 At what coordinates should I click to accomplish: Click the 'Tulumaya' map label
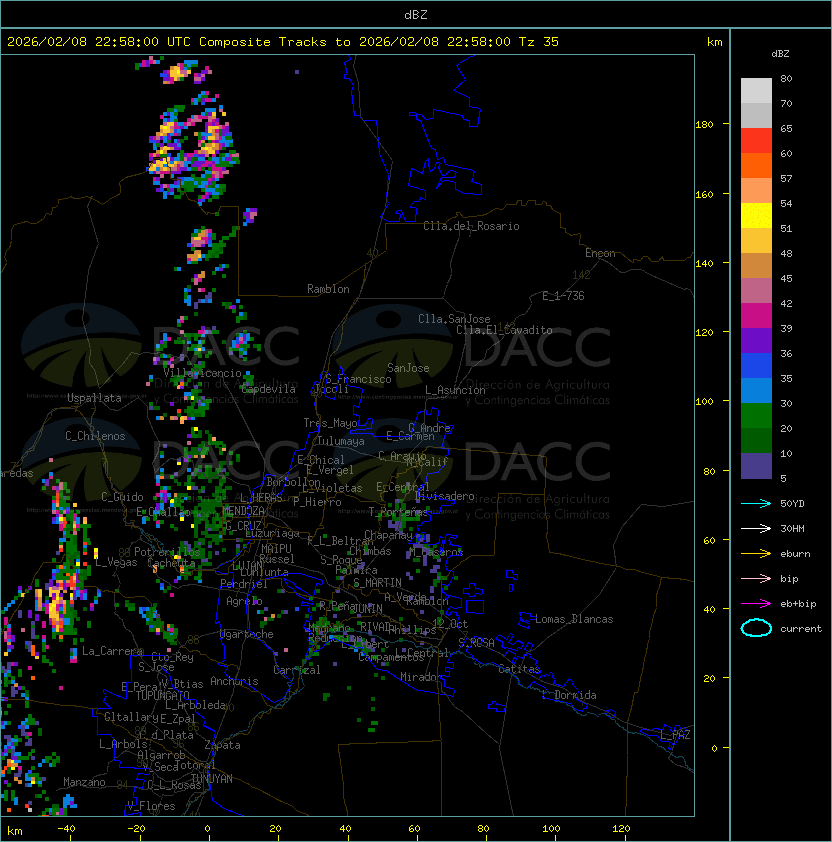pyautogui.click(x=341, y=441)
